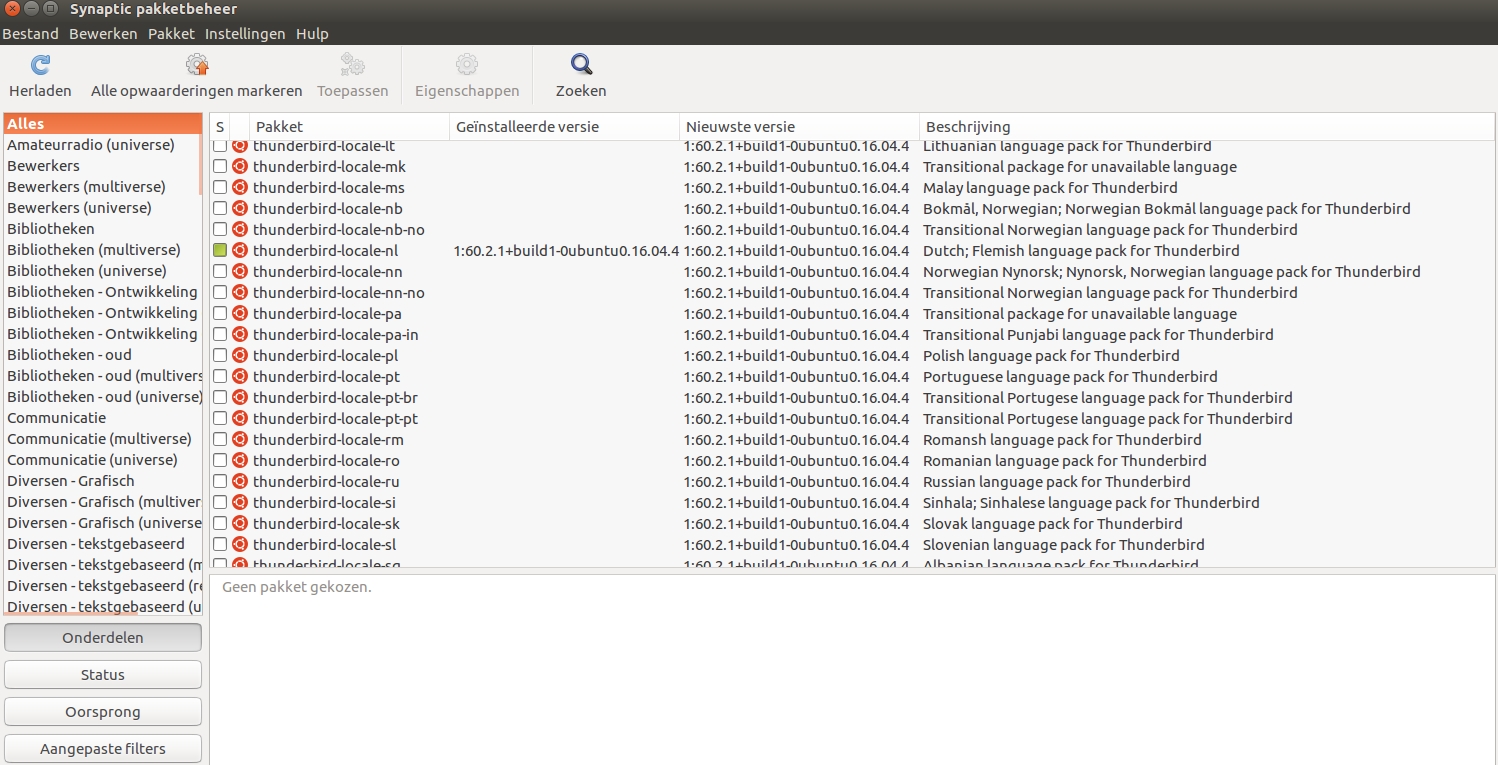Click the Herladen reload icon
Screen dimensions: 1498x765
[40, 66]
